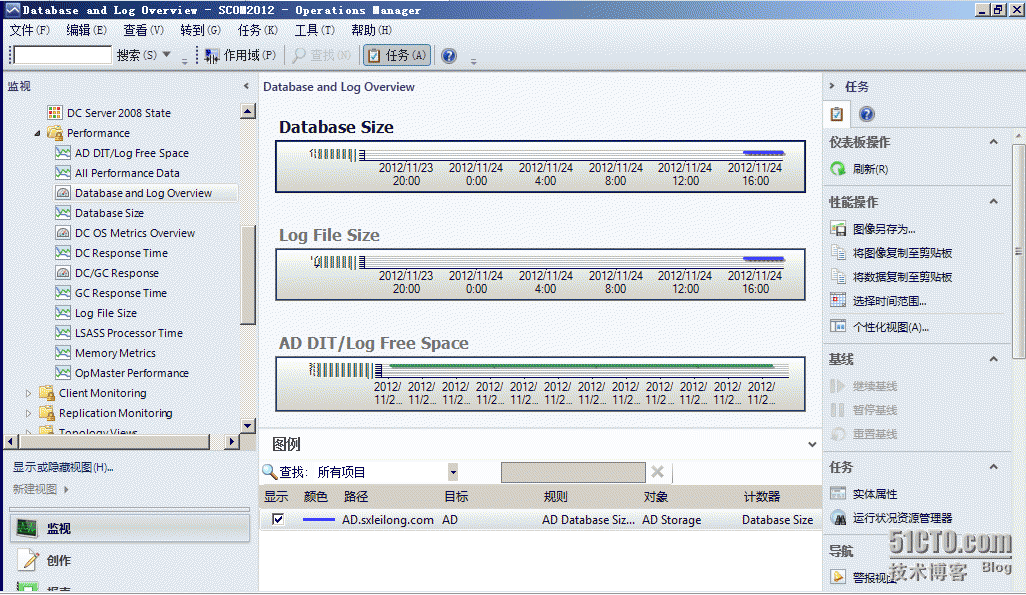Toggle the 任务(A) toolbar button
The width and height of the screenshot is (1026, 595).
(397, 56)
